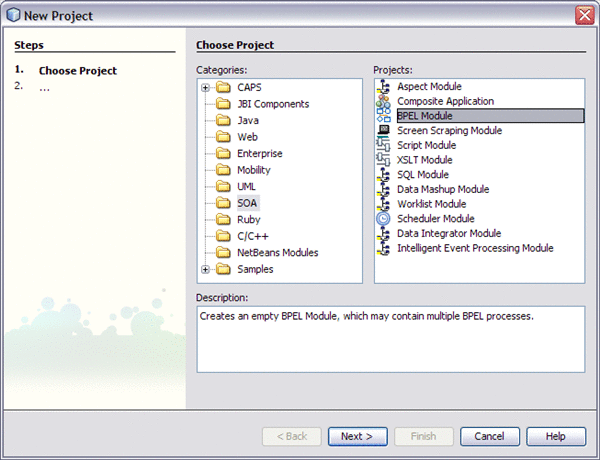Click the Samples folder icon
600x460 pixels.
click(x=223, y=269)
